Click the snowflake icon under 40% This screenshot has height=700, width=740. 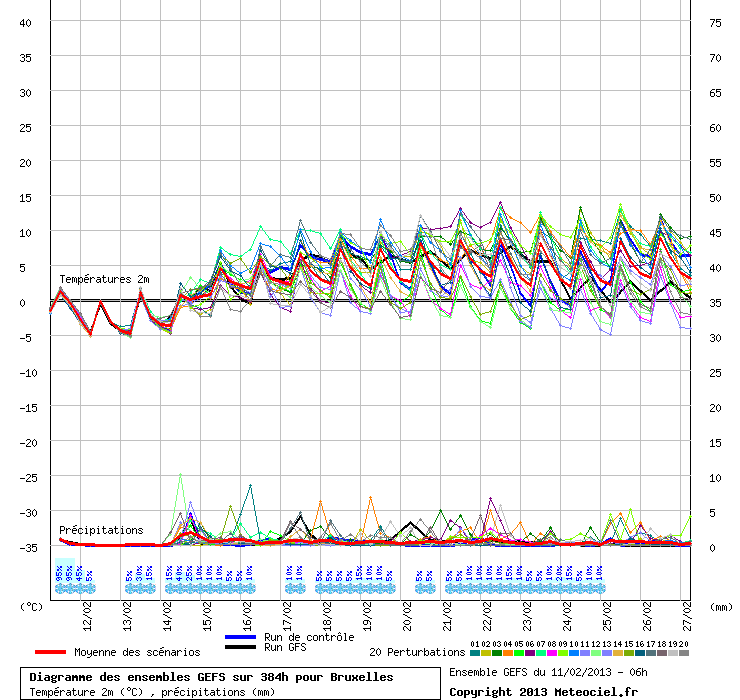(x=180, y=589)
